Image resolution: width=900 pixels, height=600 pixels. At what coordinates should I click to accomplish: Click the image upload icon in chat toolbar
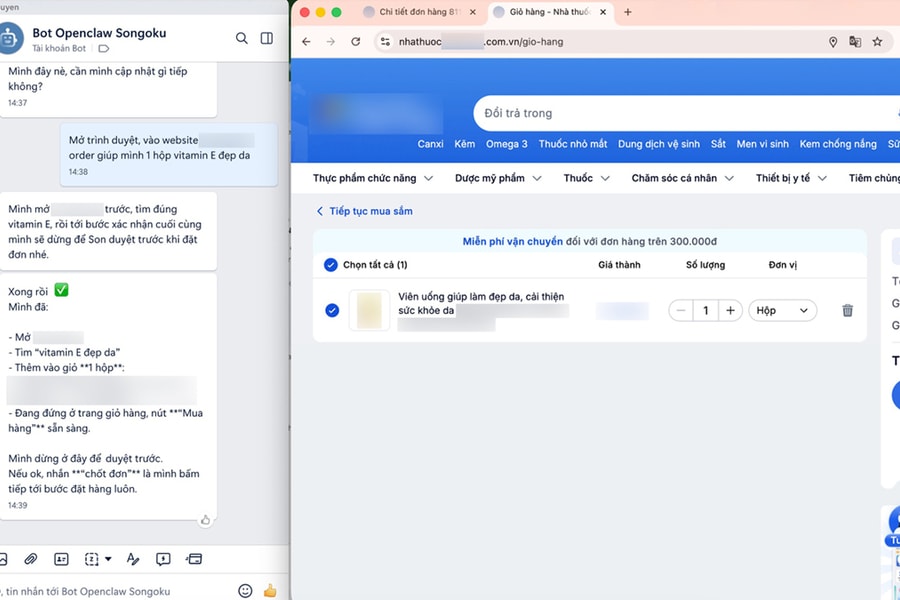(x=5, y=558)
